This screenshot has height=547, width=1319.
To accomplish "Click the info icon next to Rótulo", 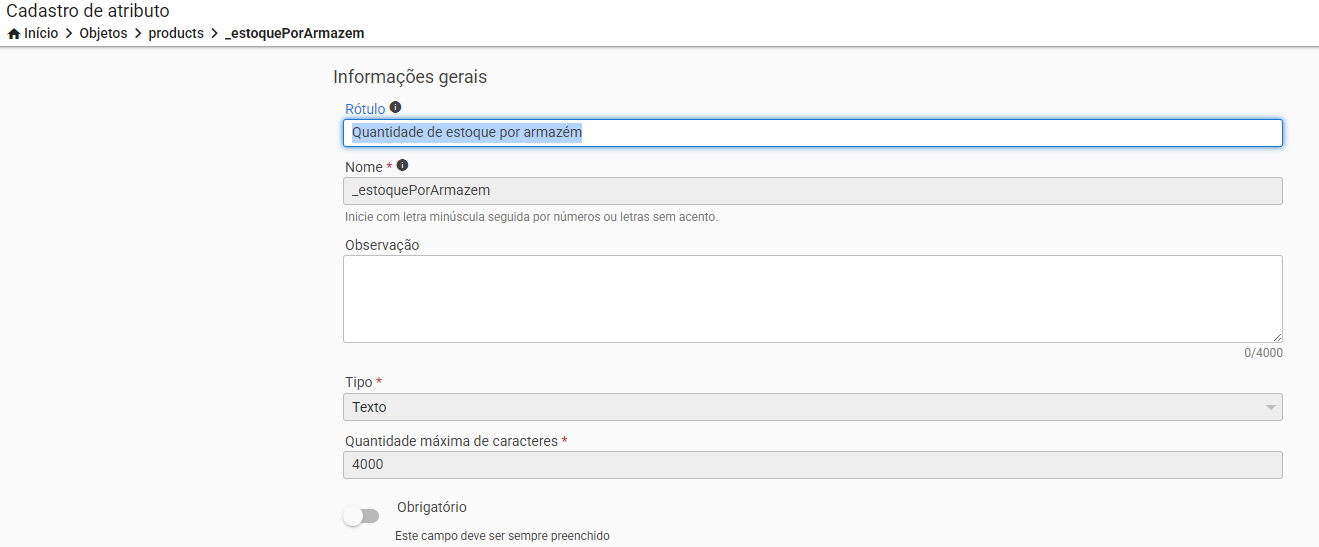I will (395, 107).
